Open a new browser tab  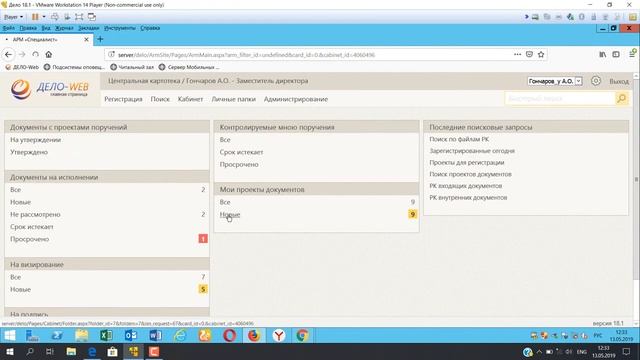[100, 39]
